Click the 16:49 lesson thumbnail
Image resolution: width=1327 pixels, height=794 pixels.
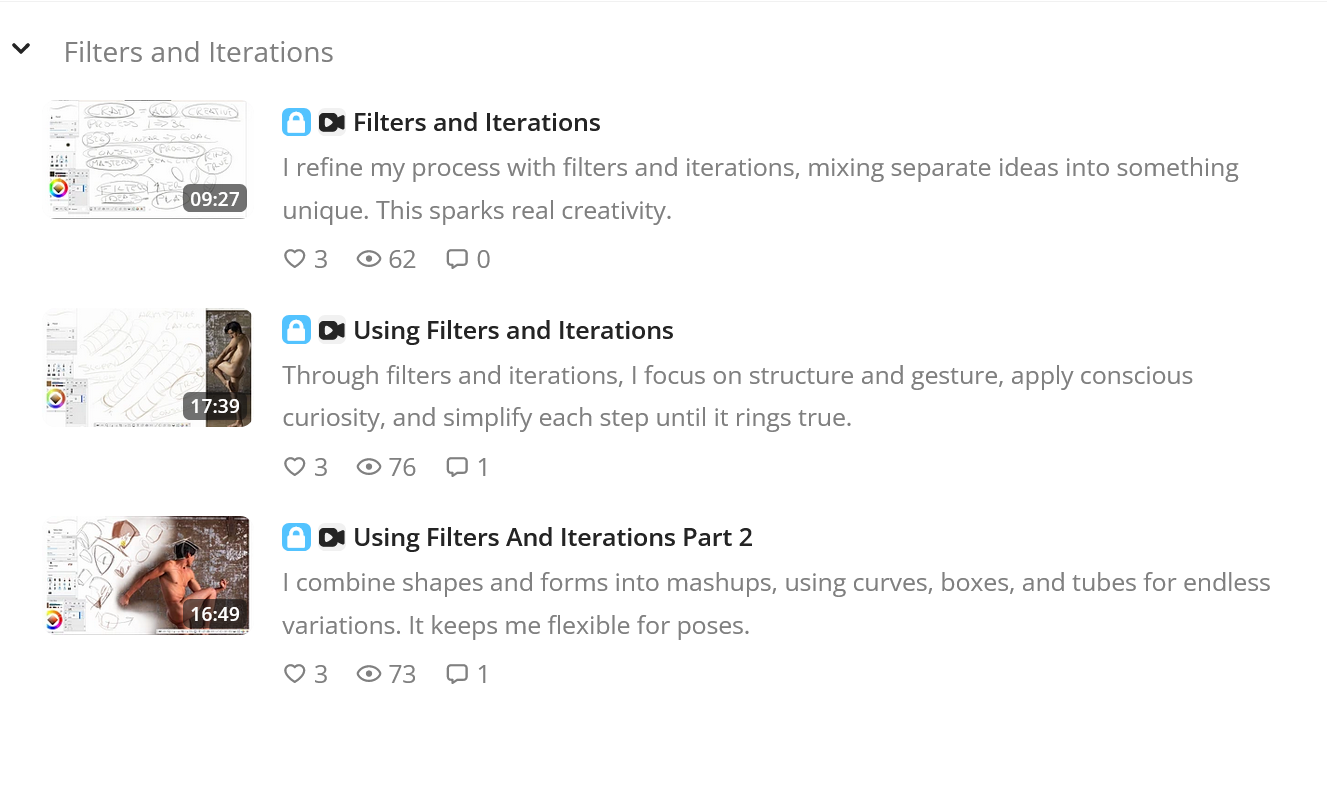(148, 575)
